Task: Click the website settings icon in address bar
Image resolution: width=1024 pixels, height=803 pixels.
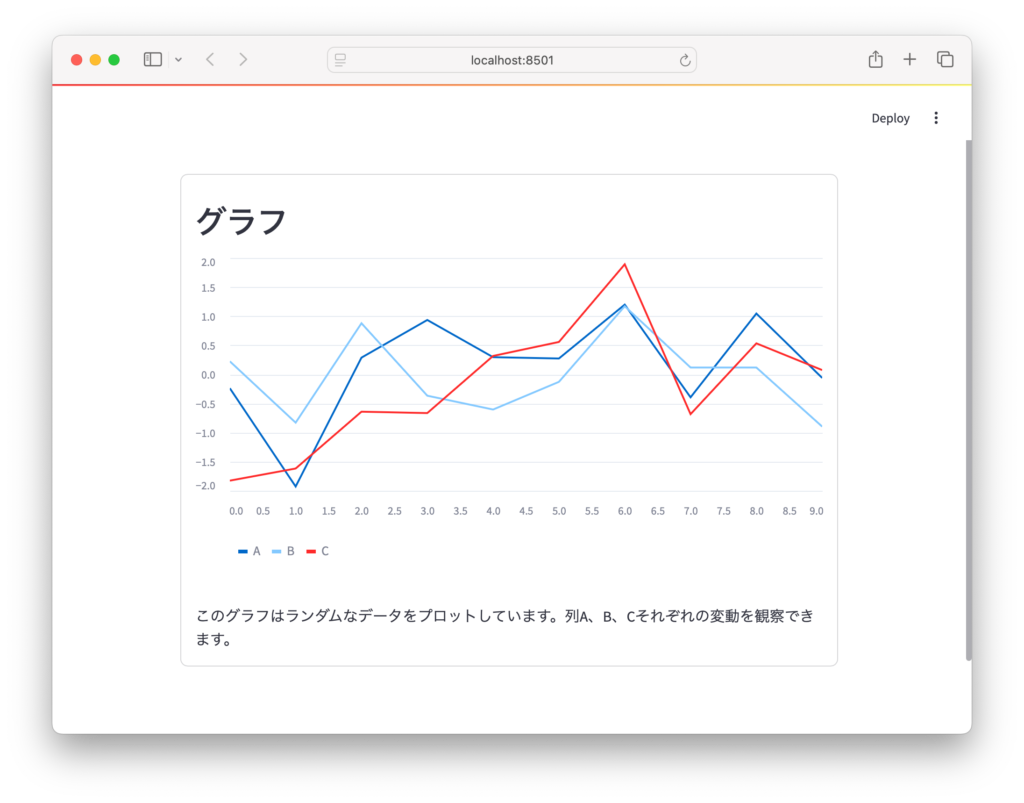Action: click(x=340, y=60)
